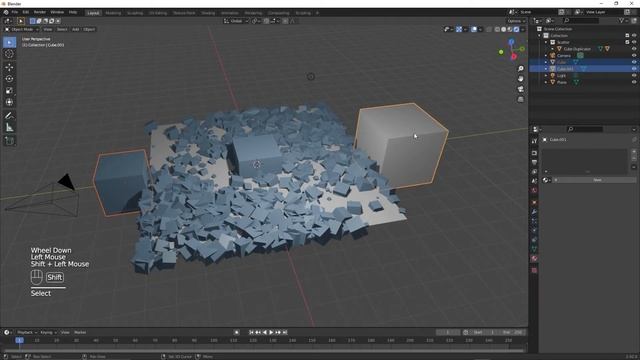The image size is (640, 360).
Task: Select the Add Cube tool
Action: point(9,141)
